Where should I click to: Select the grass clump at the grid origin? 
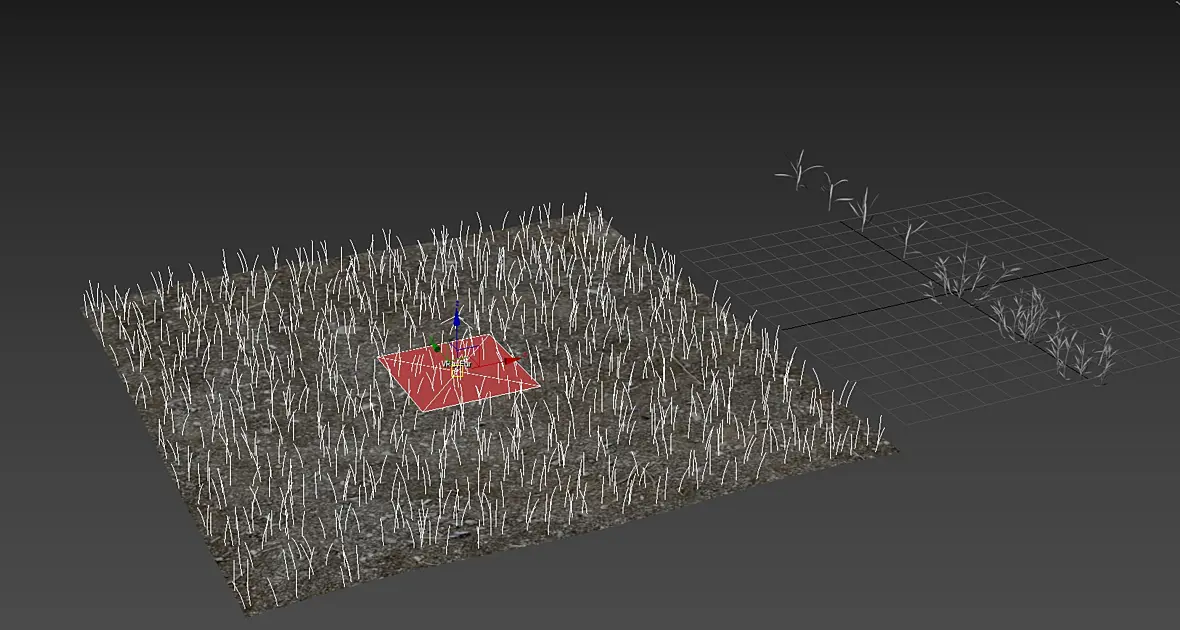965,275
